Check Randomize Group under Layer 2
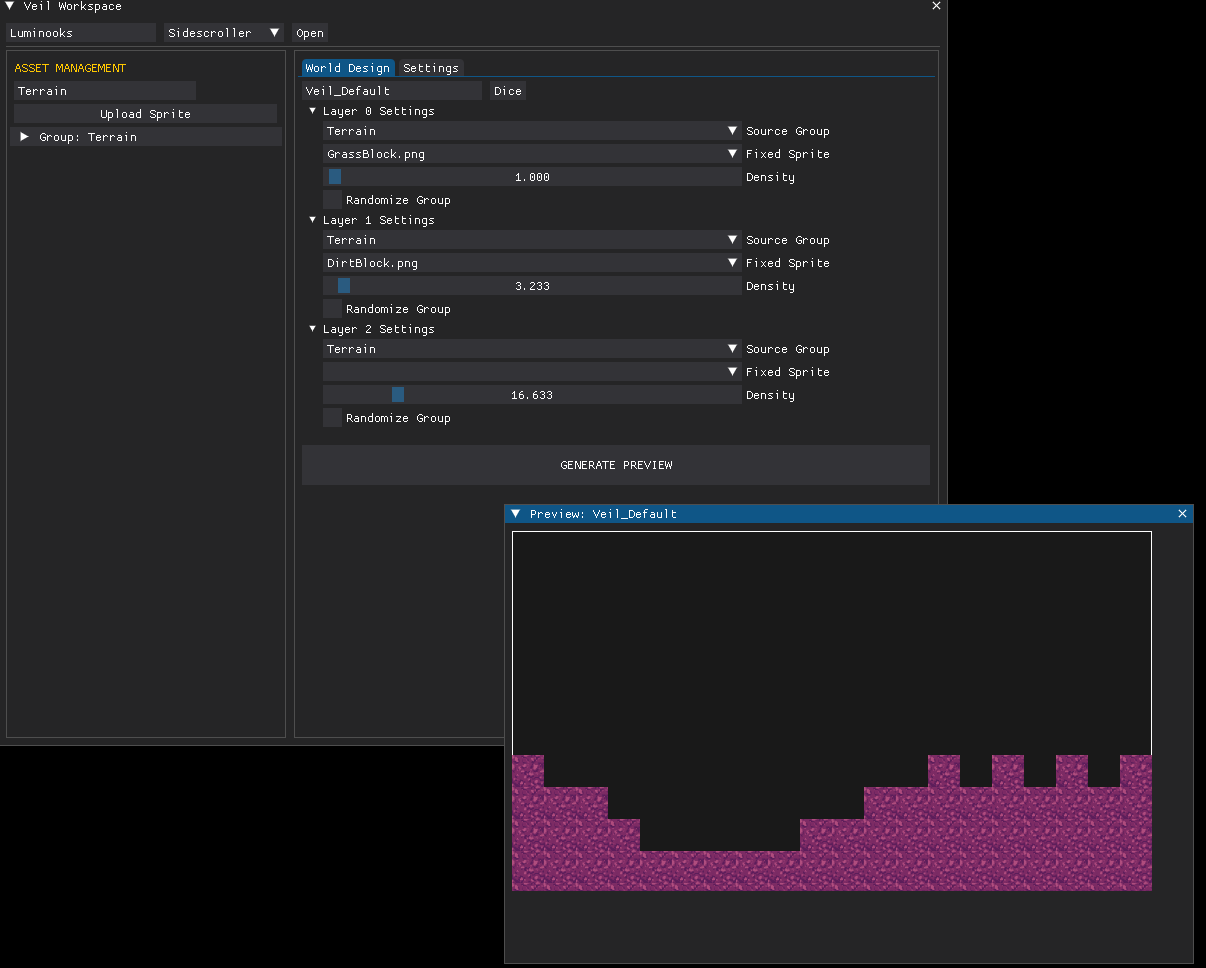The height and width of the screenshot is (968, 1206). click(332, 418)
